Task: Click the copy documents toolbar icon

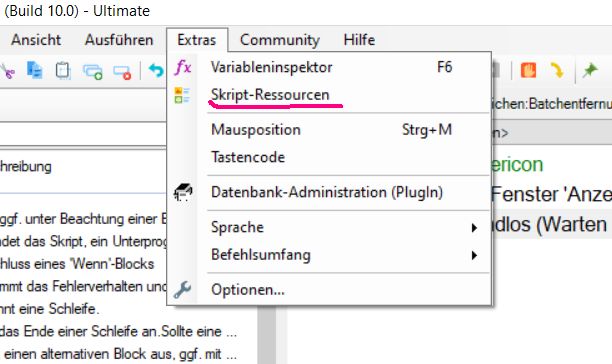Action: tap(34, 70)
